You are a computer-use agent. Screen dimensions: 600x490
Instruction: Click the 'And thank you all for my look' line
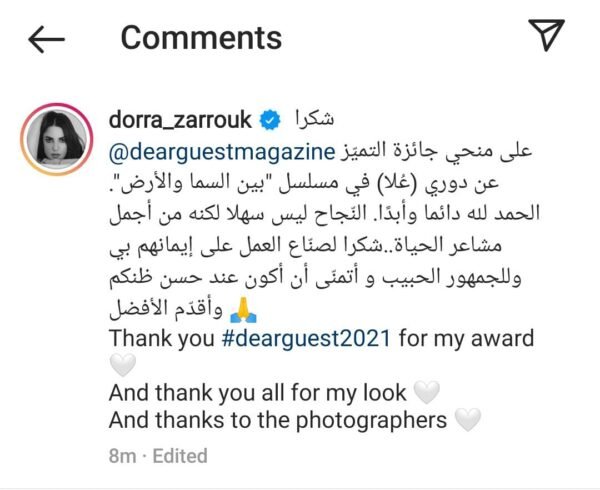[x=258, y=393]
